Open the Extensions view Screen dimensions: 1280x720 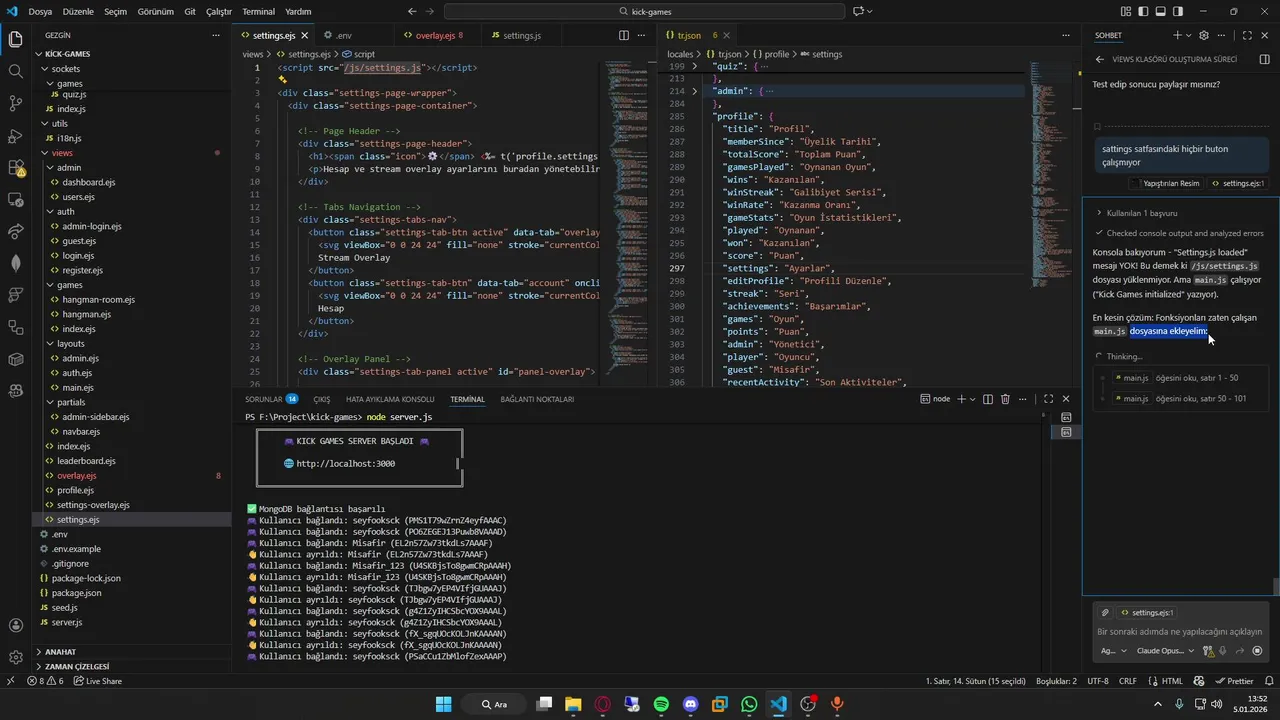click(15, 168)
